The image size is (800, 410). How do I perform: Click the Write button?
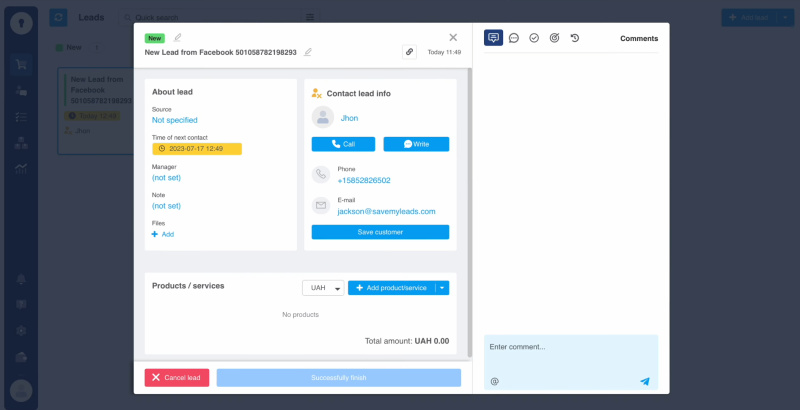click(416, 144)
